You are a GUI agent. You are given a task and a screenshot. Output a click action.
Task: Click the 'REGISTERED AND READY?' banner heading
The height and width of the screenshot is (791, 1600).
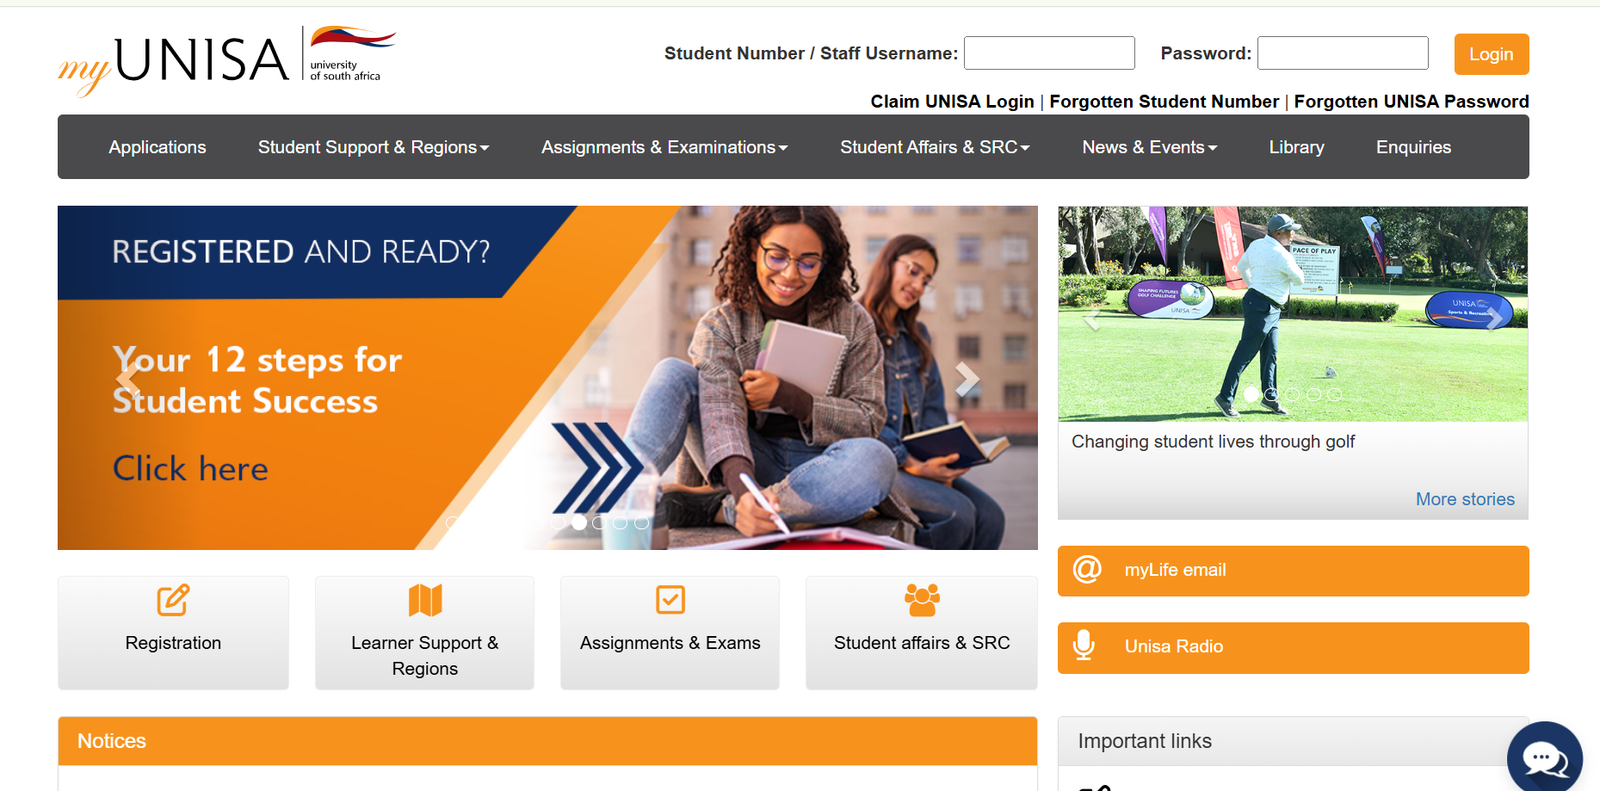(x=301, y=251)
